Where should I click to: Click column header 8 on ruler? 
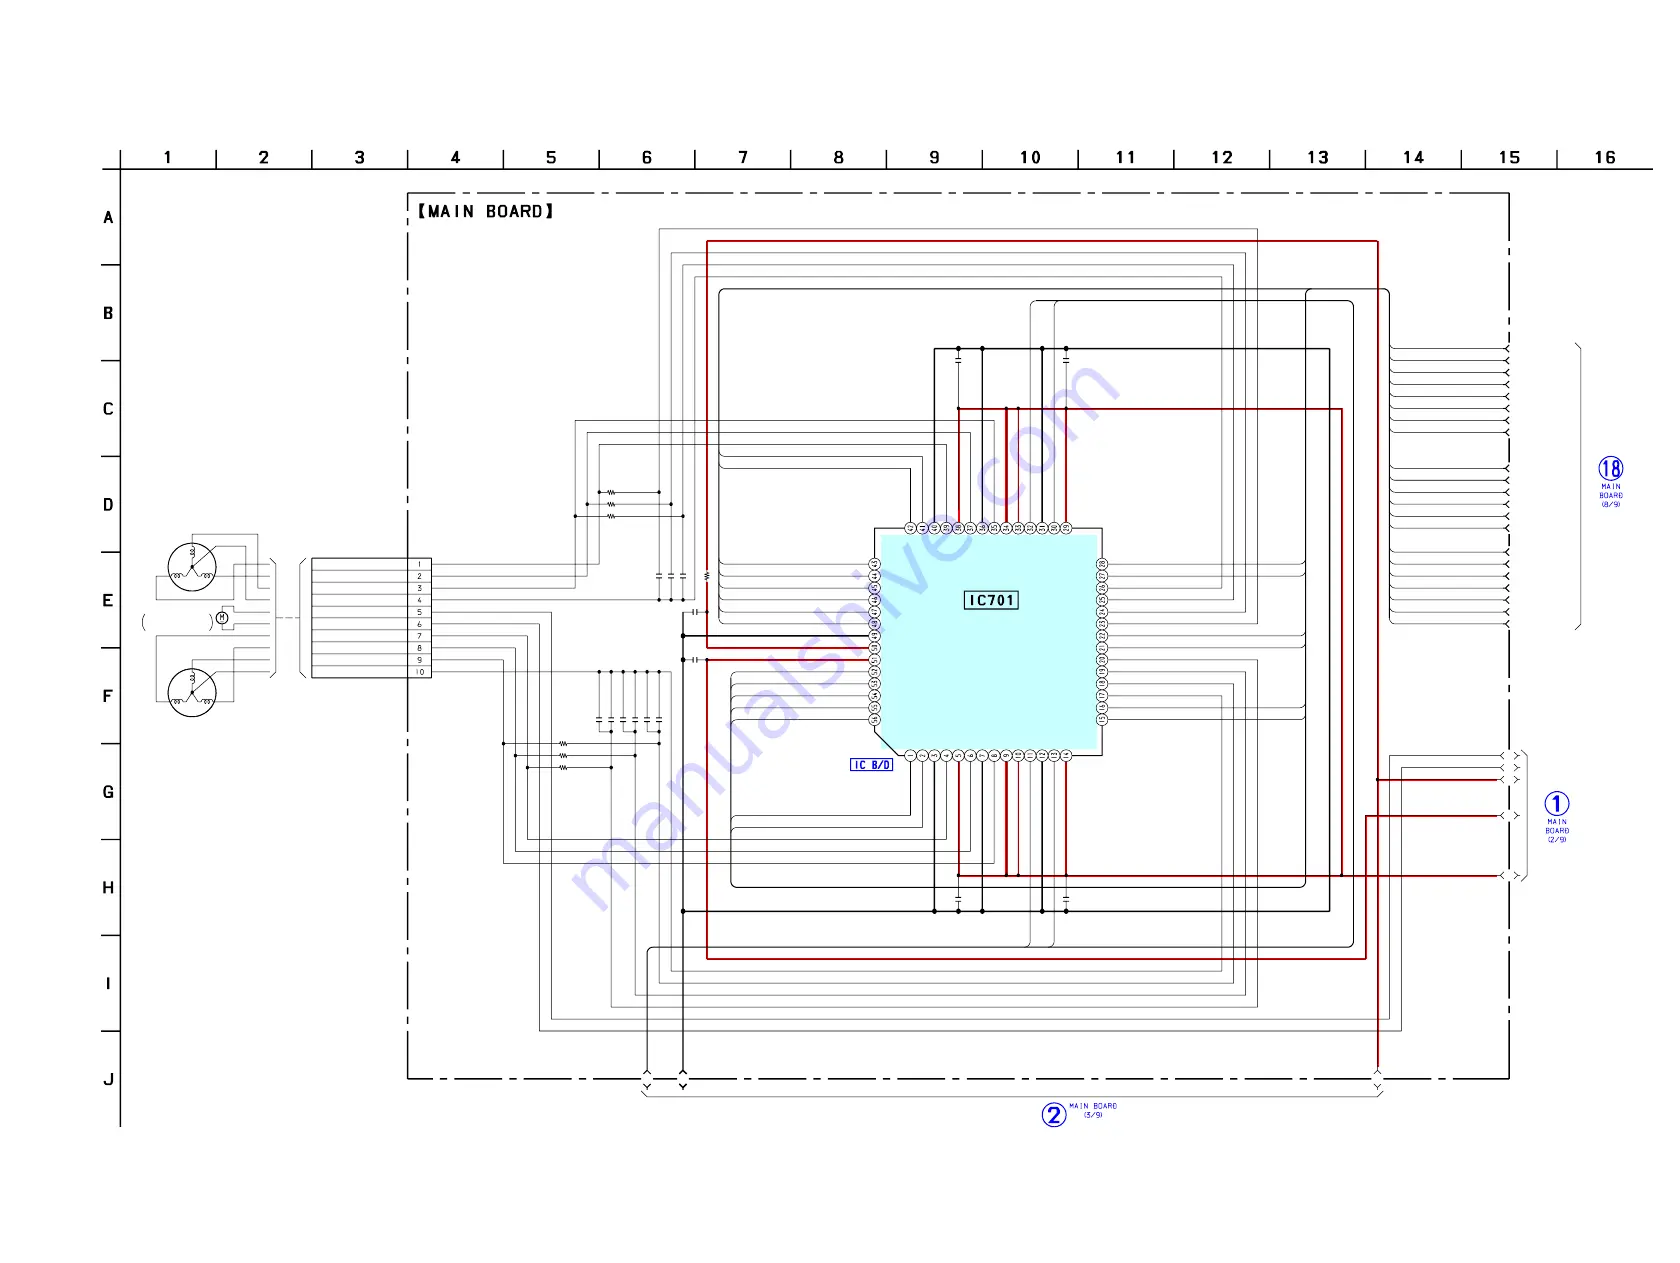tap(839, 157)
